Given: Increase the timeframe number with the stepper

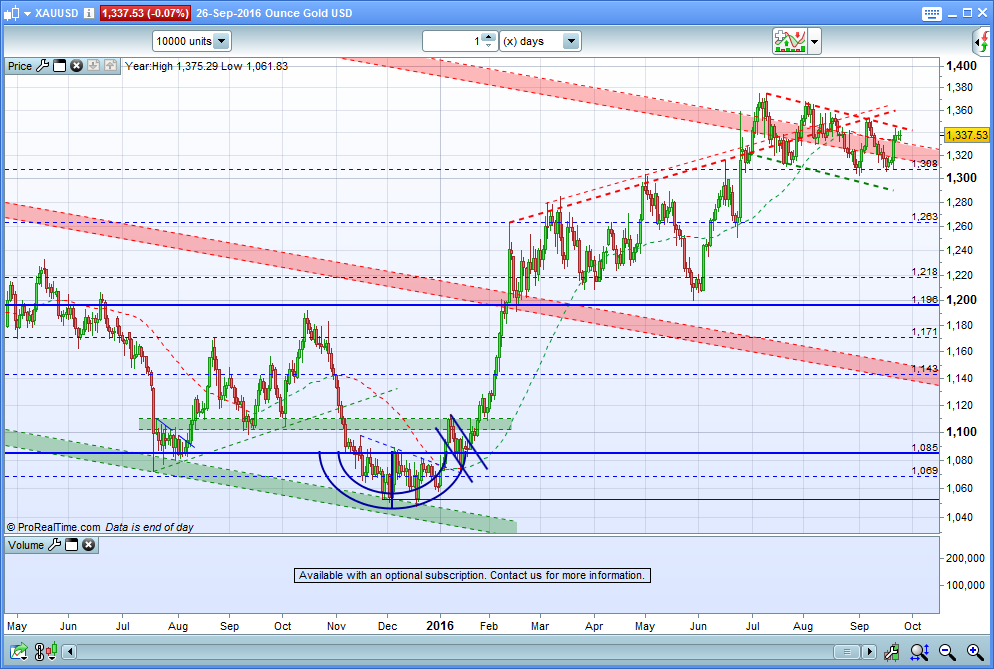Looking at the screenshot, I should click(x=488, y=37).
